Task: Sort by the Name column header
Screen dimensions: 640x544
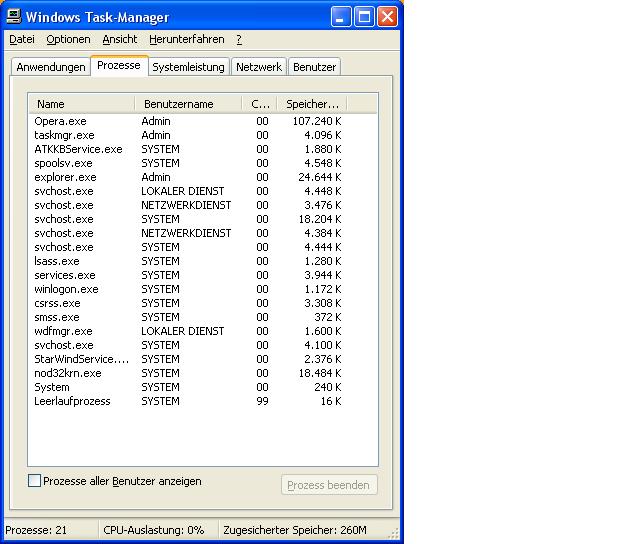Action: click(82, 104)
